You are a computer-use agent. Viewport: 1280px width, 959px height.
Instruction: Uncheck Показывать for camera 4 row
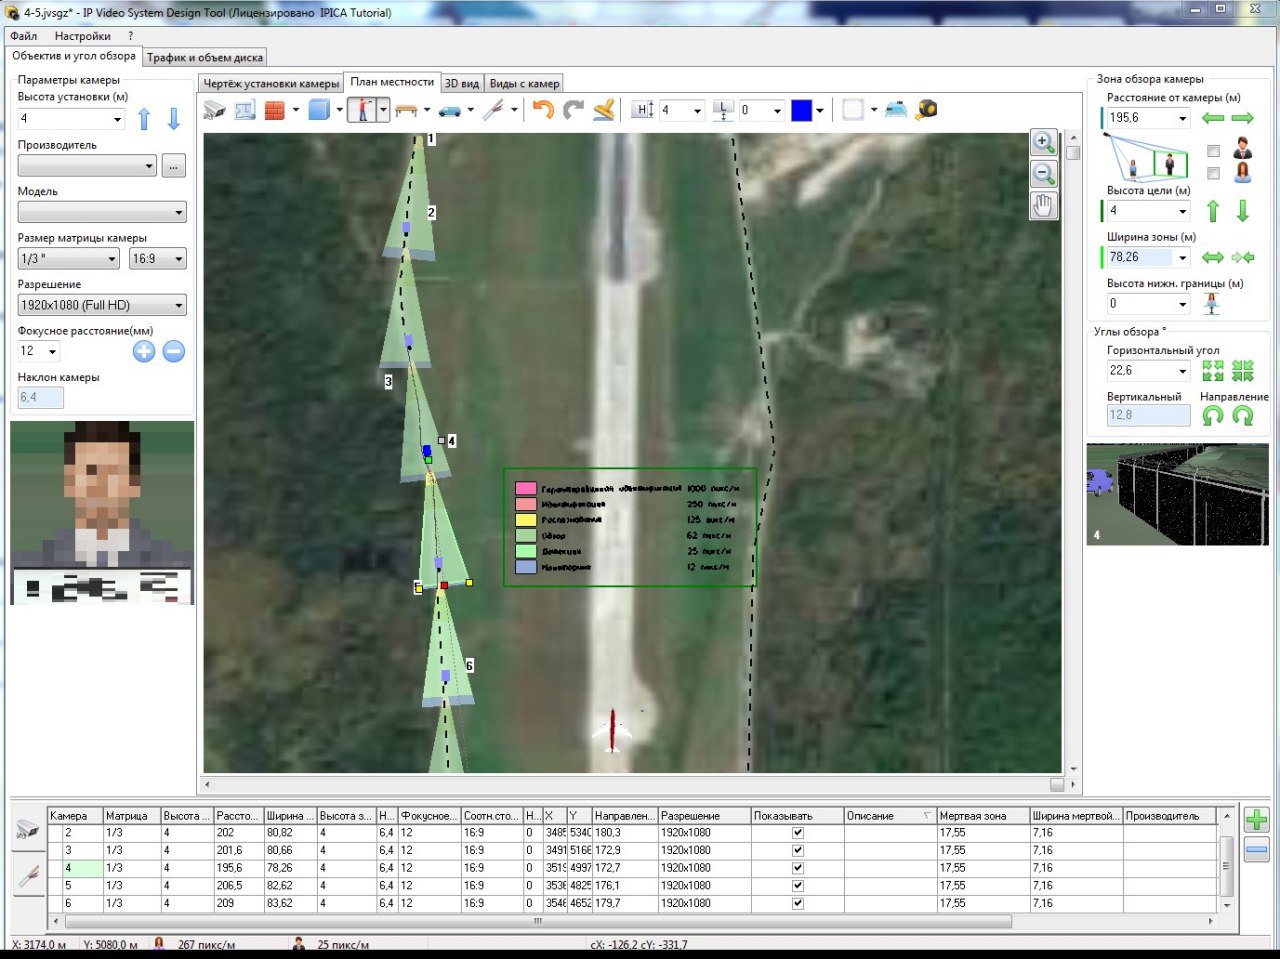point(797,868)
